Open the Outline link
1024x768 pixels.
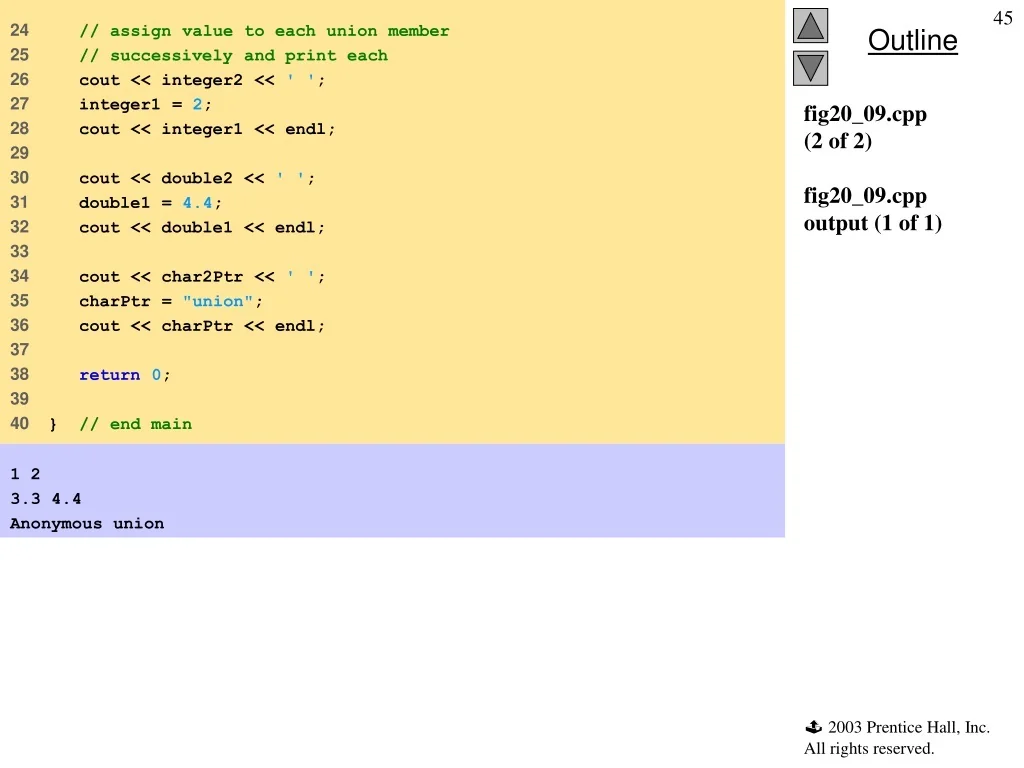912,41
